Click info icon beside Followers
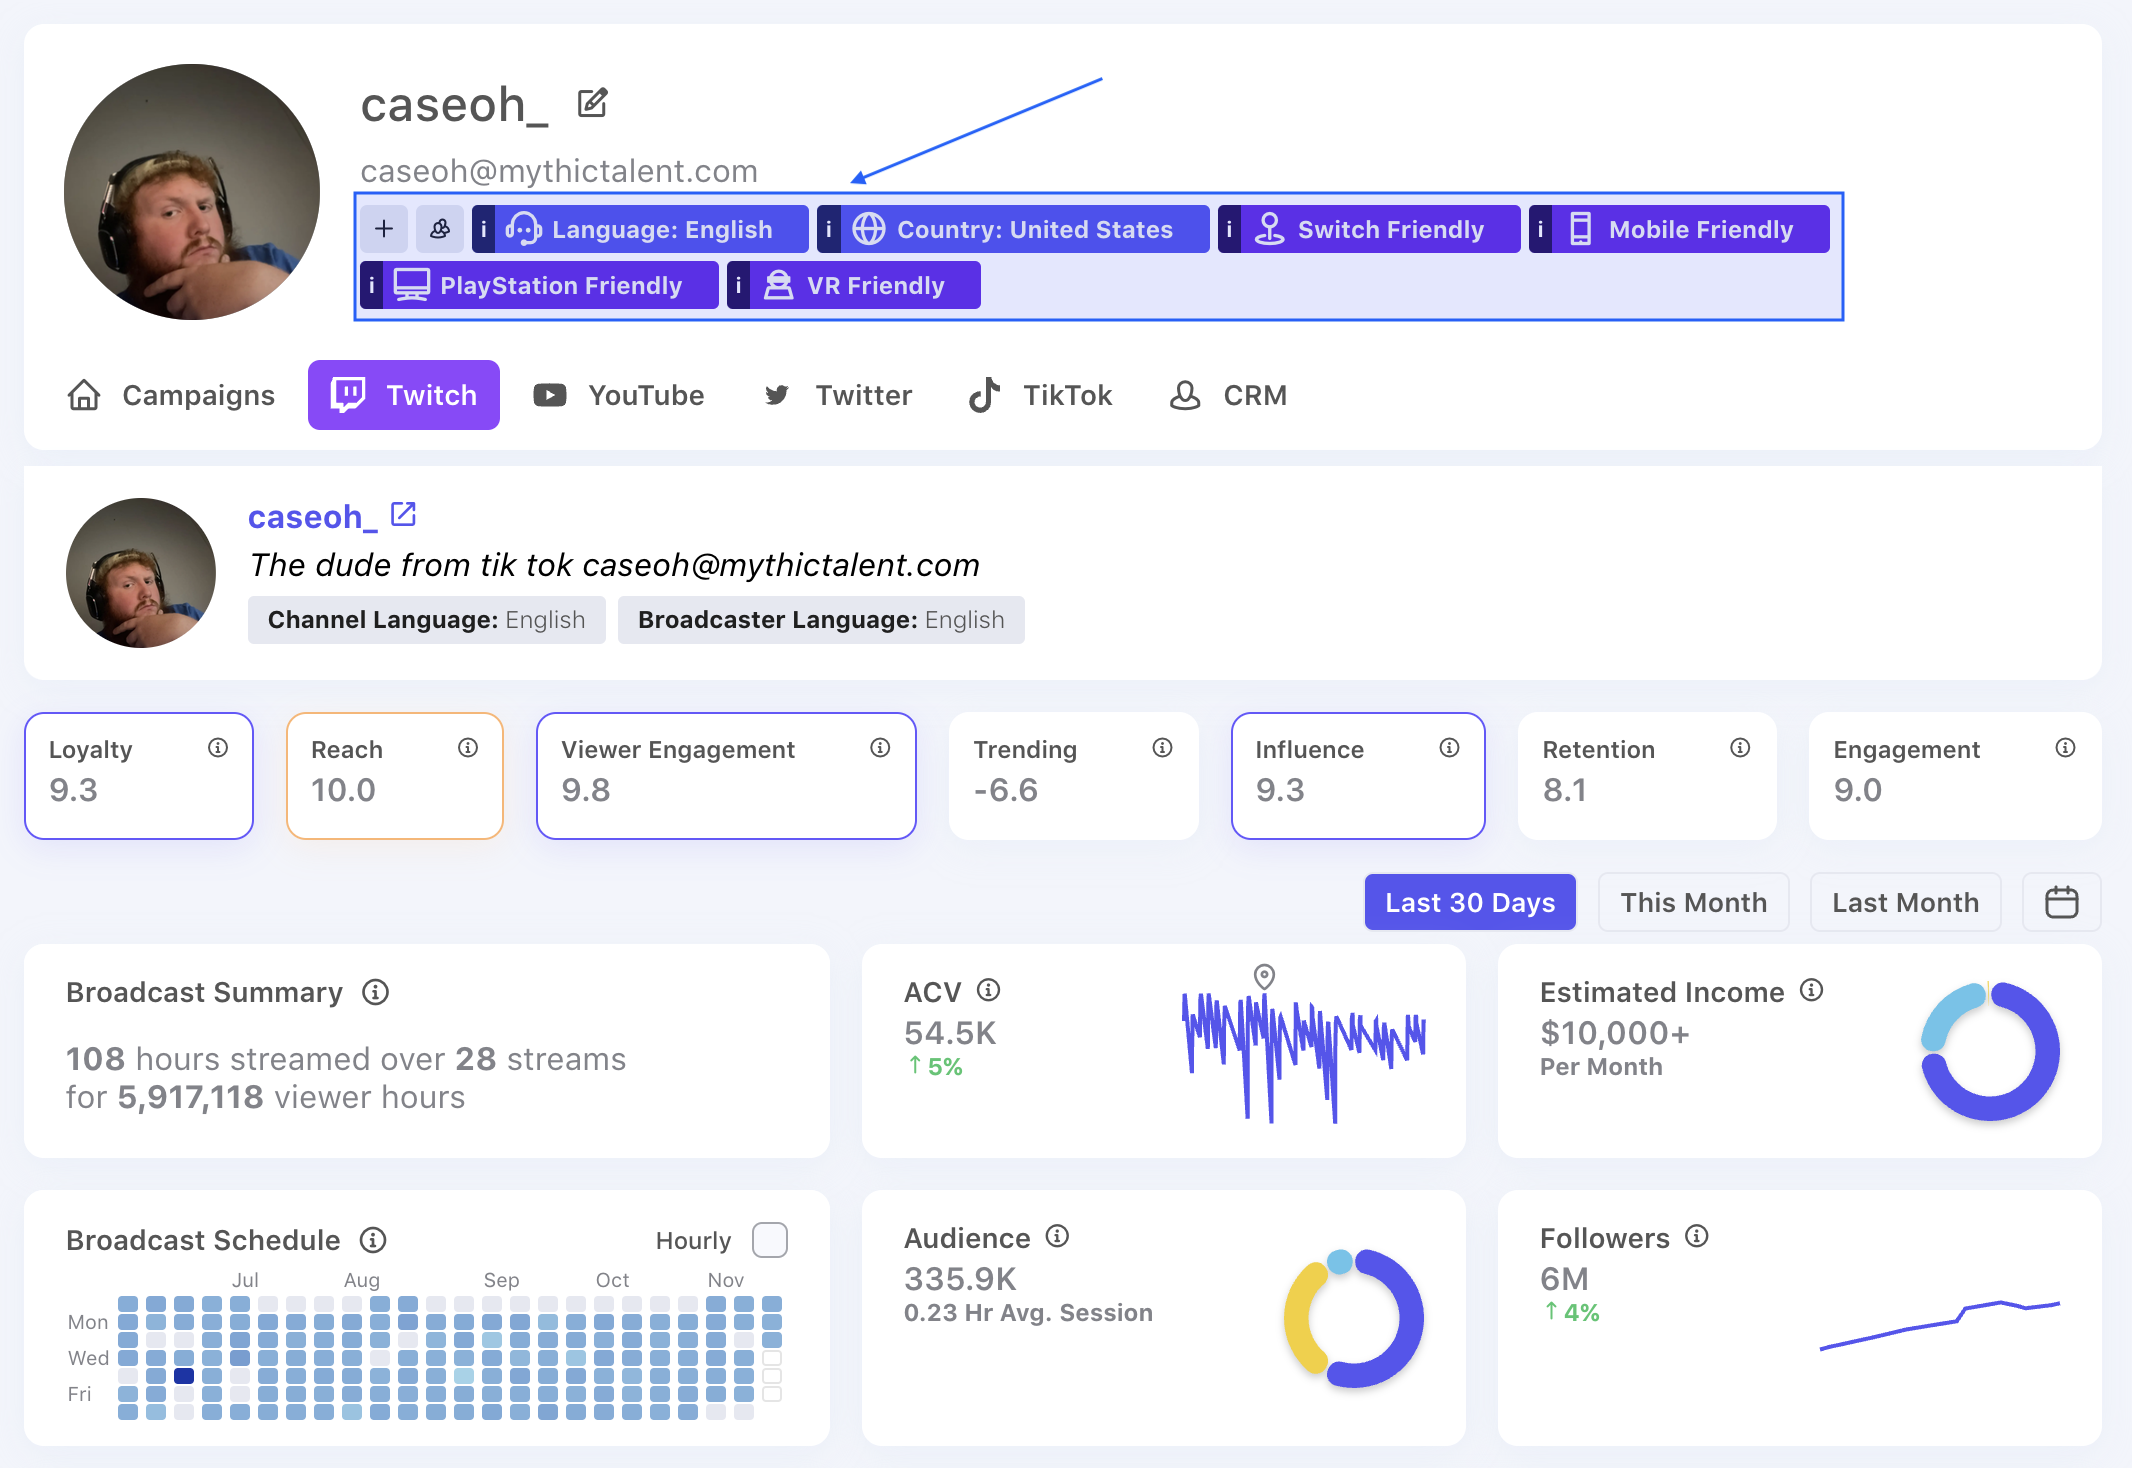2132x1468 pixels. pos(1697,1236)
